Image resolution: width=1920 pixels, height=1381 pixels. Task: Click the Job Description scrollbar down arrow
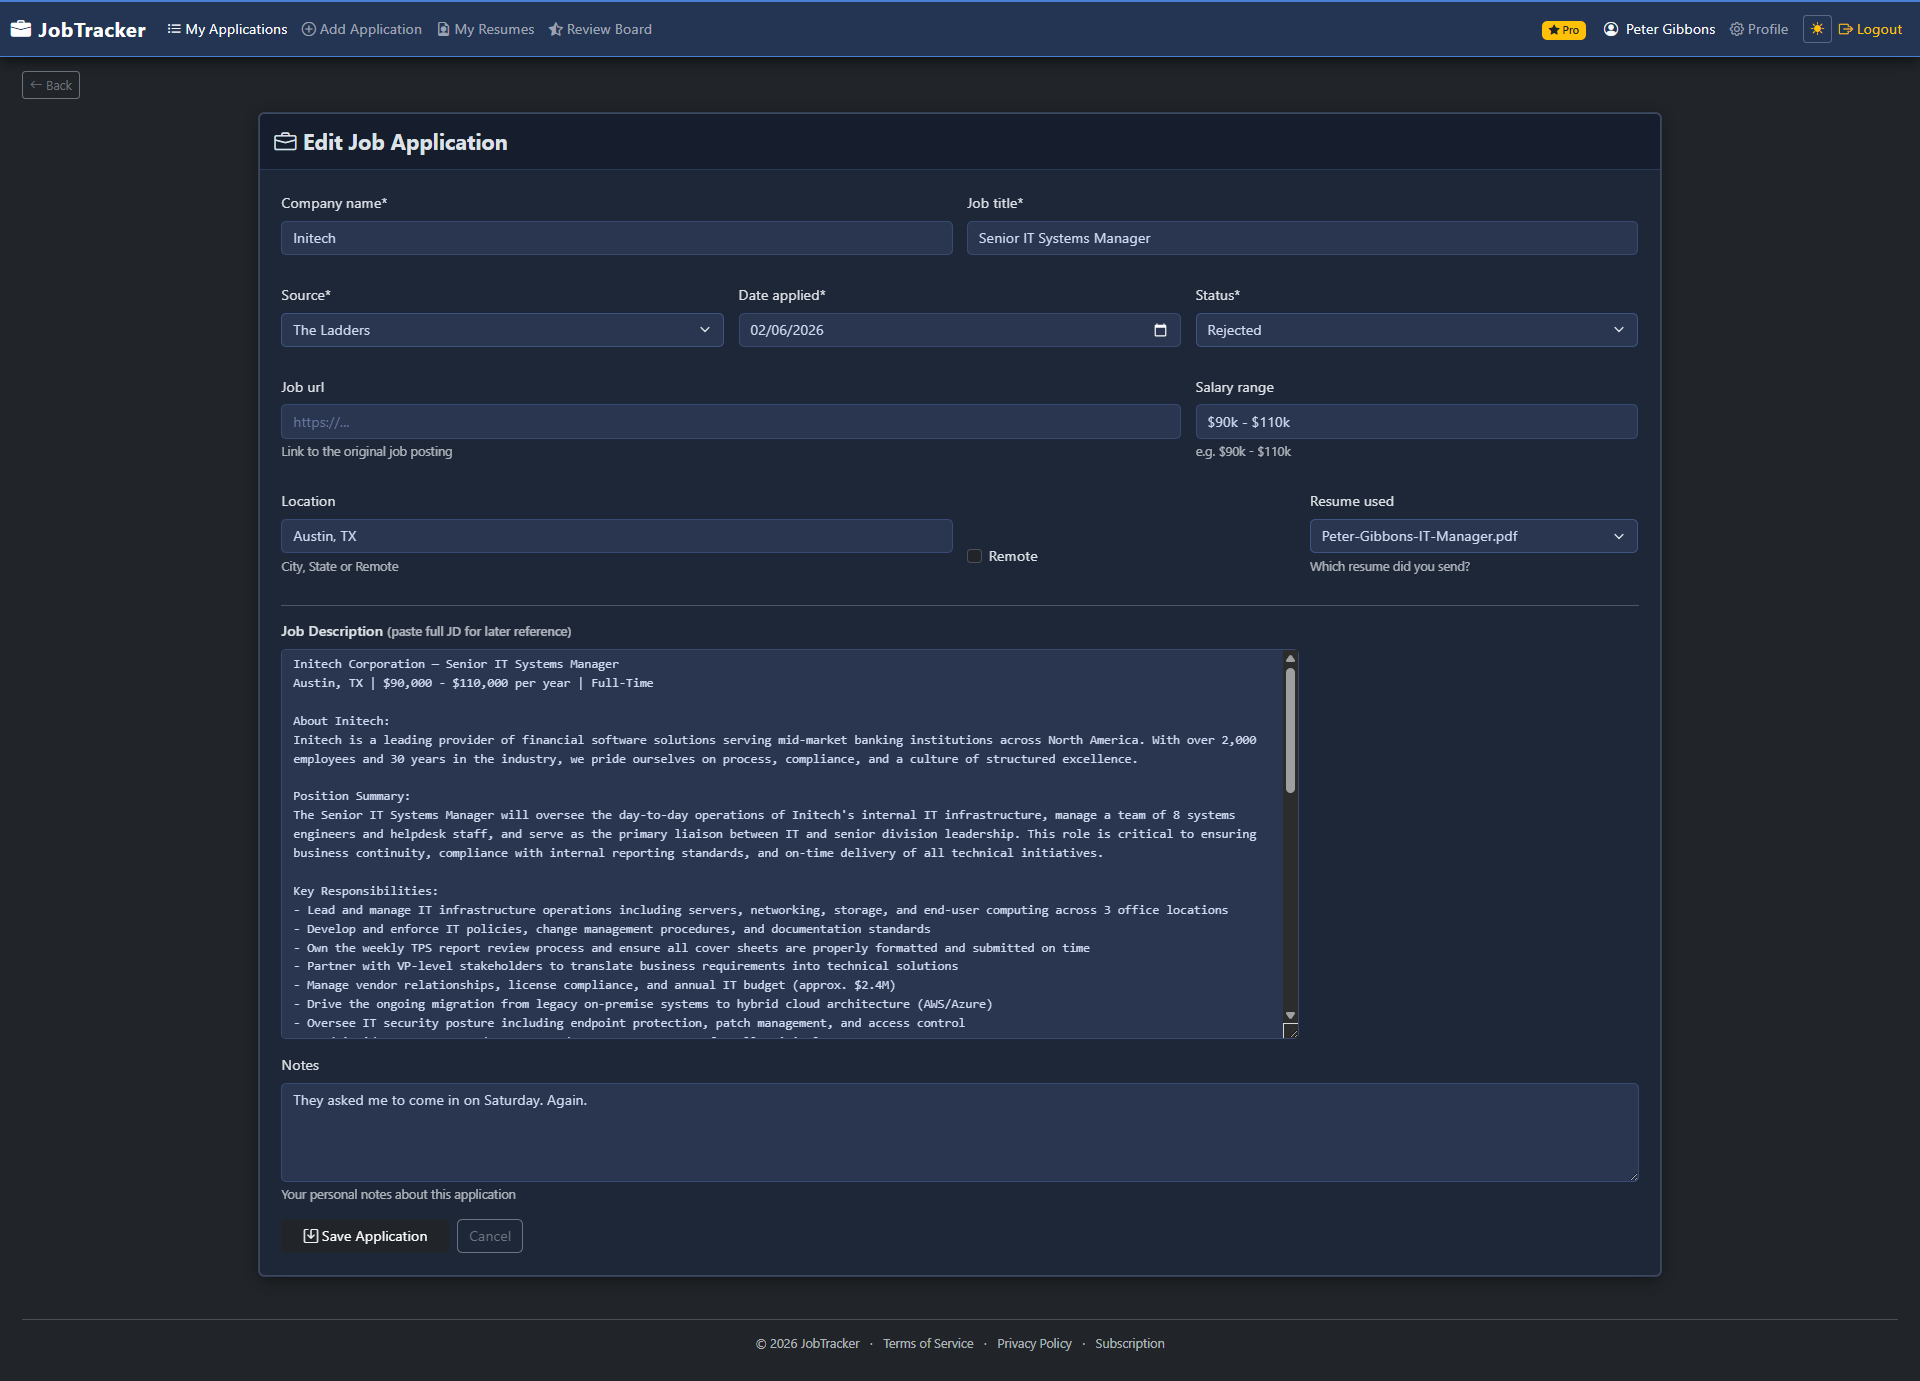click(x=1290, y=1015)
